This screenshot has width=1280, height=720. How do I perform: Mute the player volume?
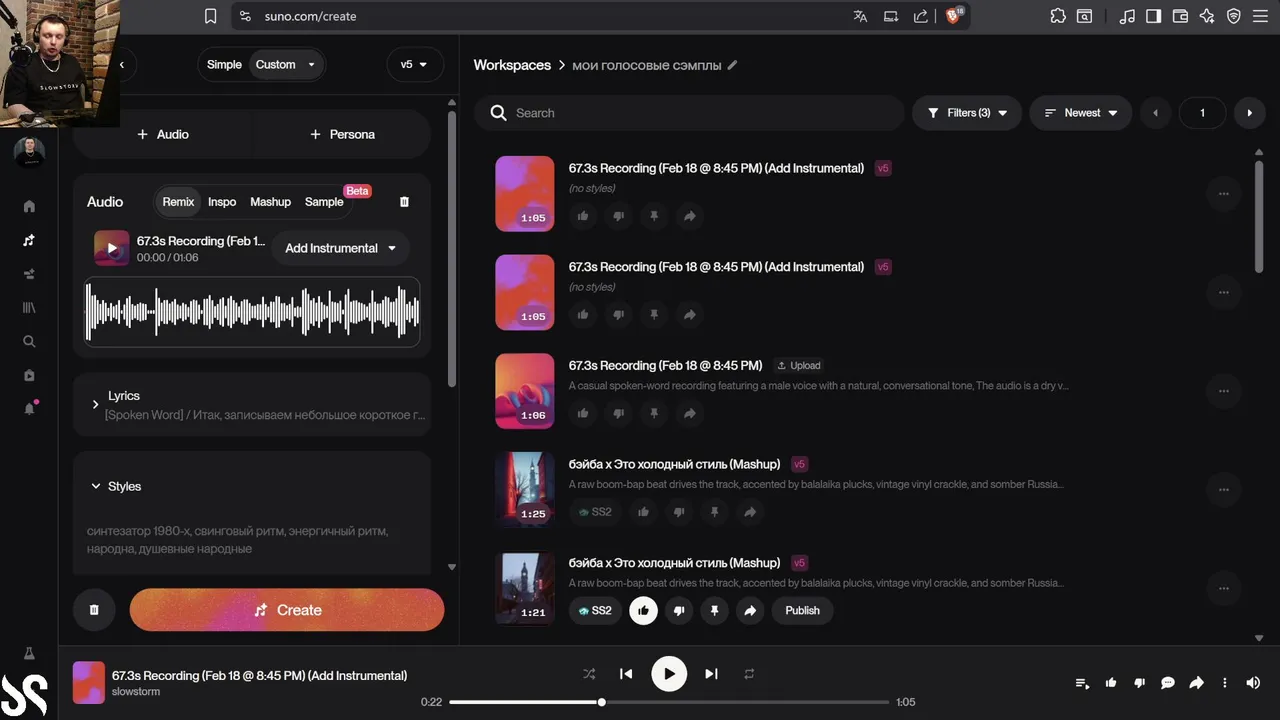click(1253, 683)
